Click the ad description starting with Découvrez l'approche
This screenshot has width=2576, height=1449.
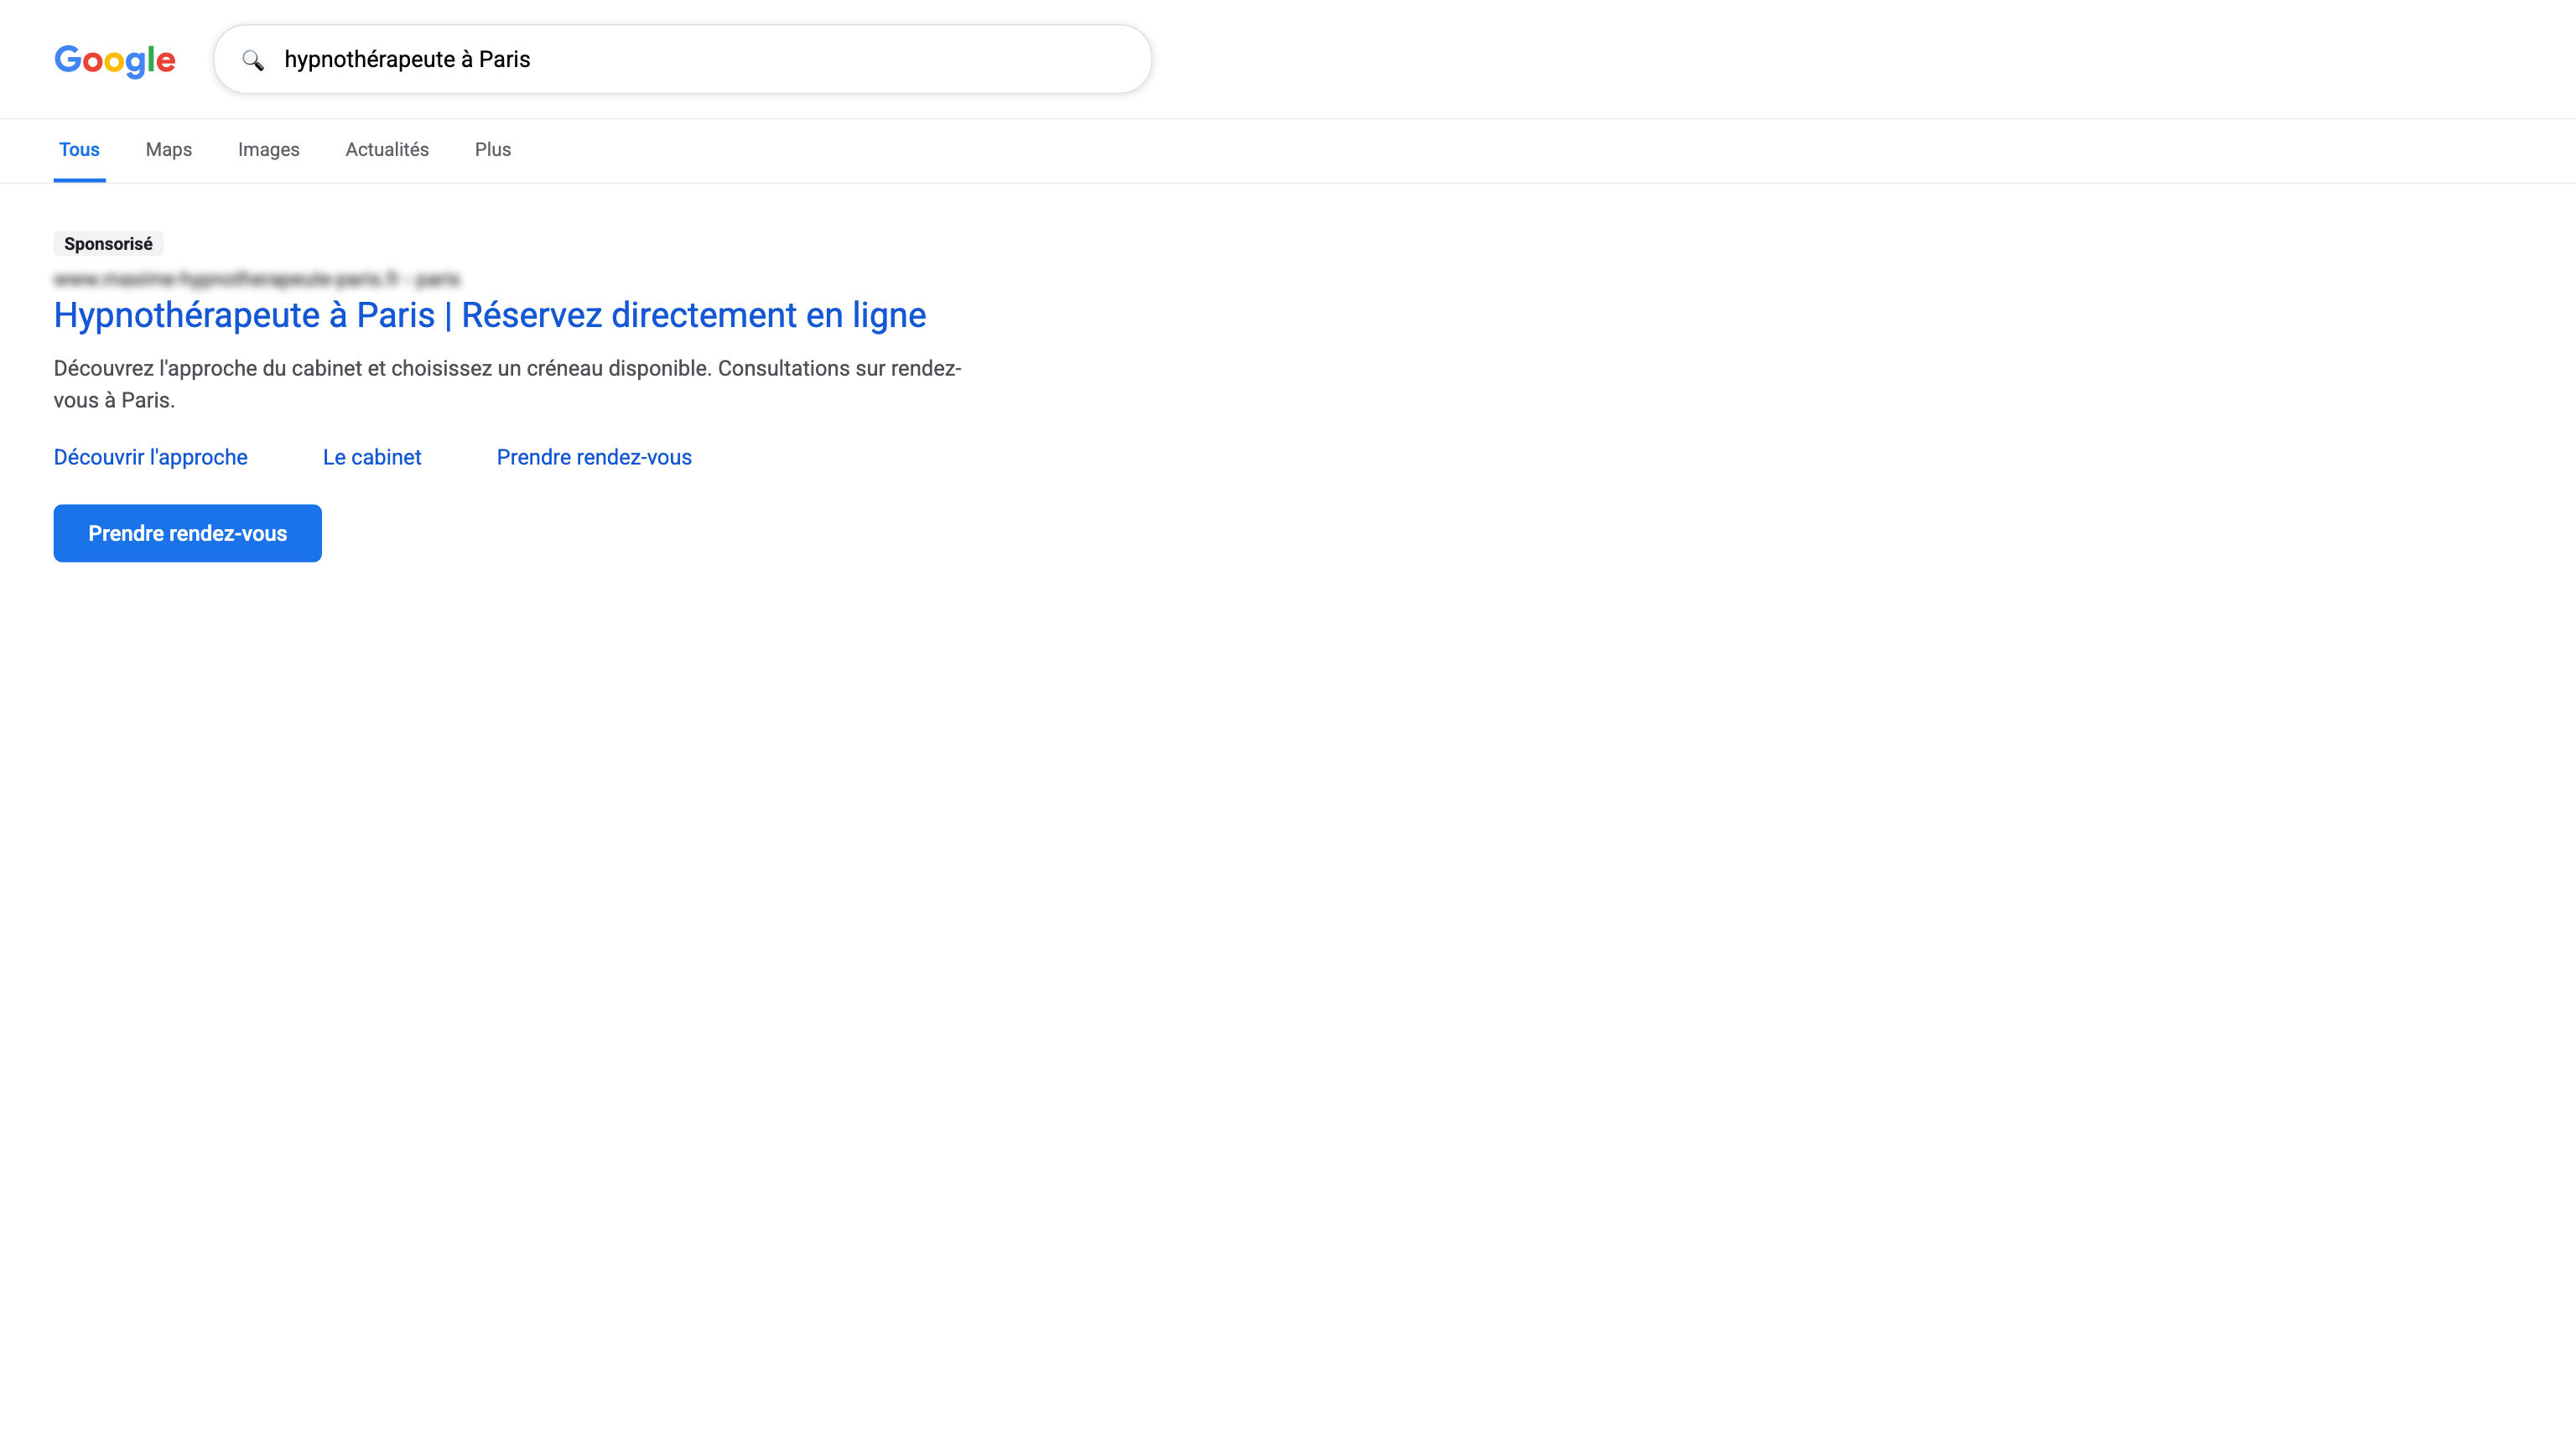[508, 384]
